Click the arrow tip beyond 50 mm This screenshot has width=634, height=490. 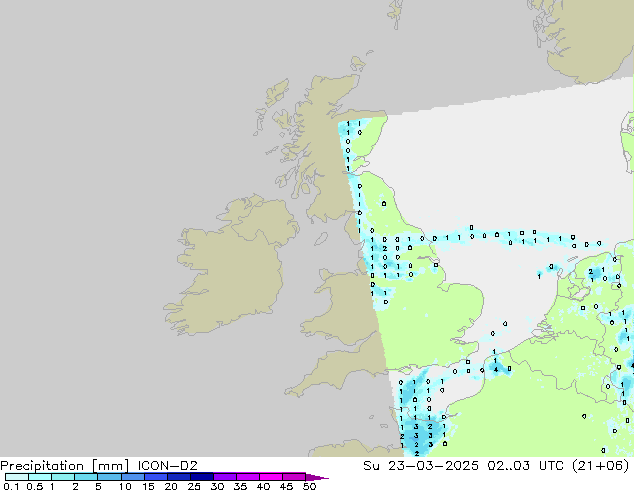tap(317, 477)
